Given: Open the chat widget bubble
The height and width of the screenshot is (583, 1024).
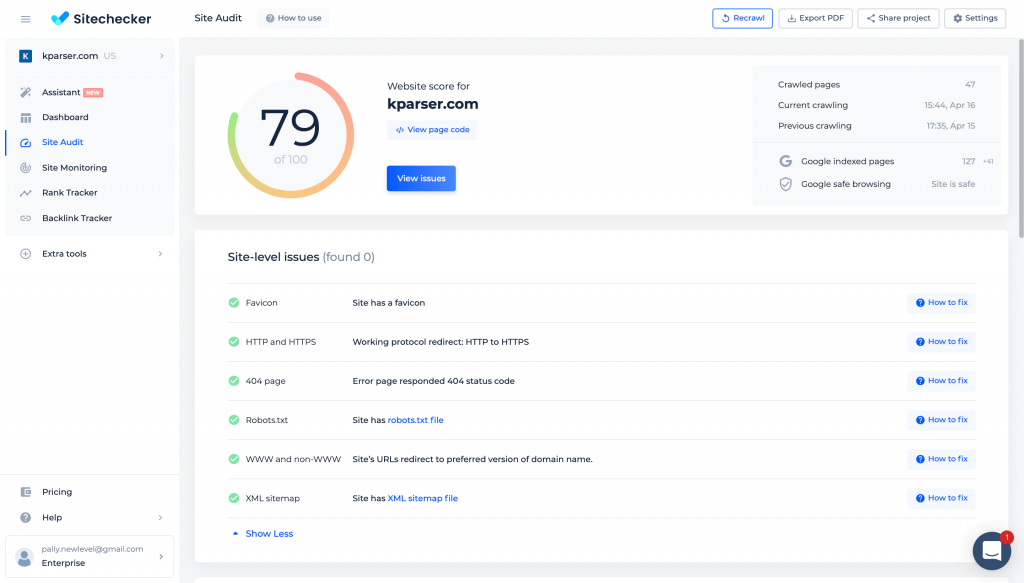Looking at the screenshot, I should 991,551.
